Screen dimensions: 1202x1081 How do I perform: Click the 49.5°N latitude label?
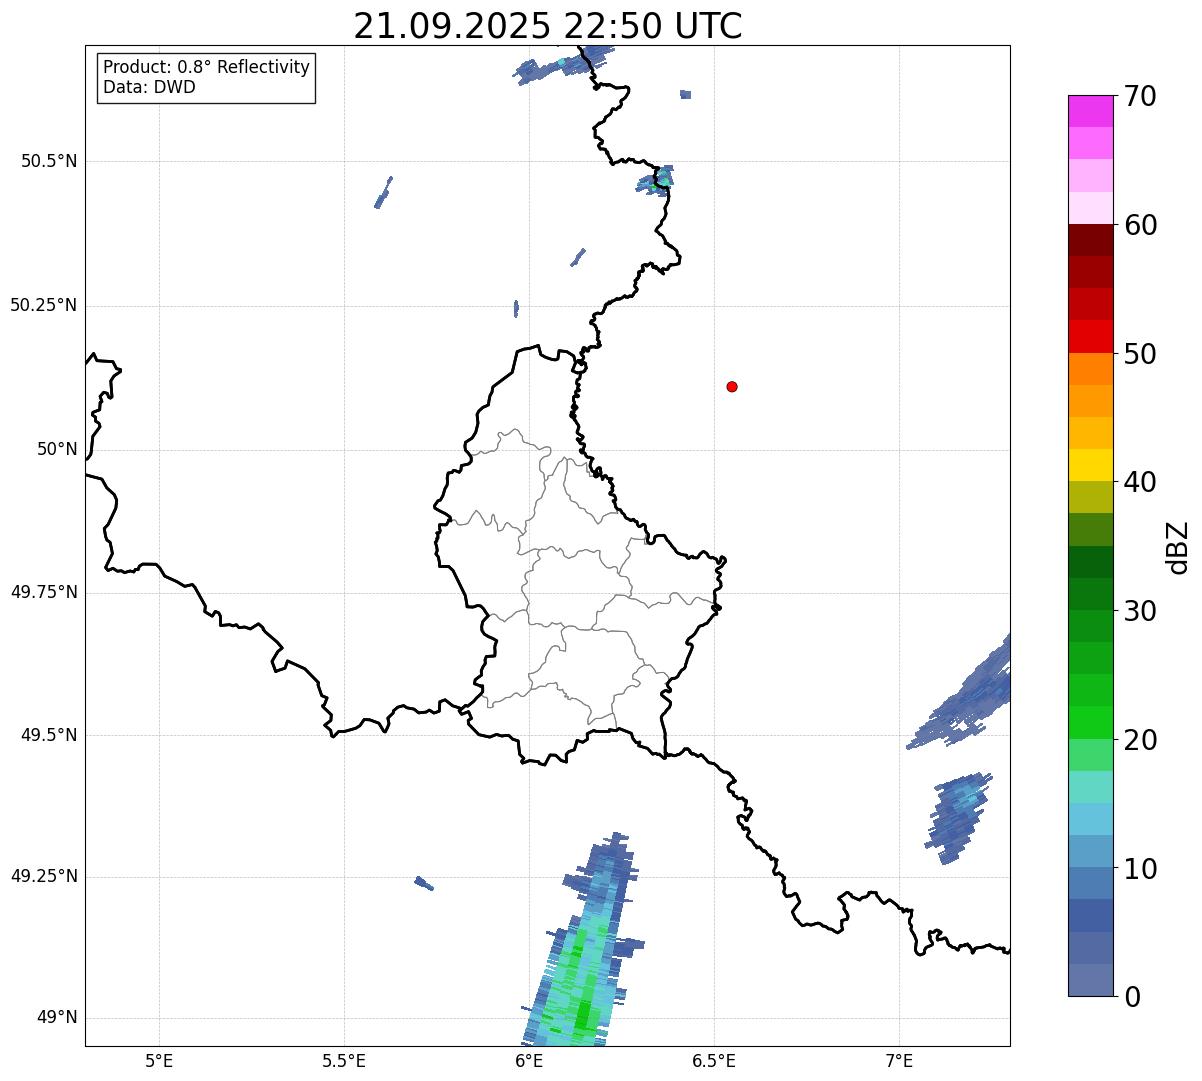pos(49,735)
